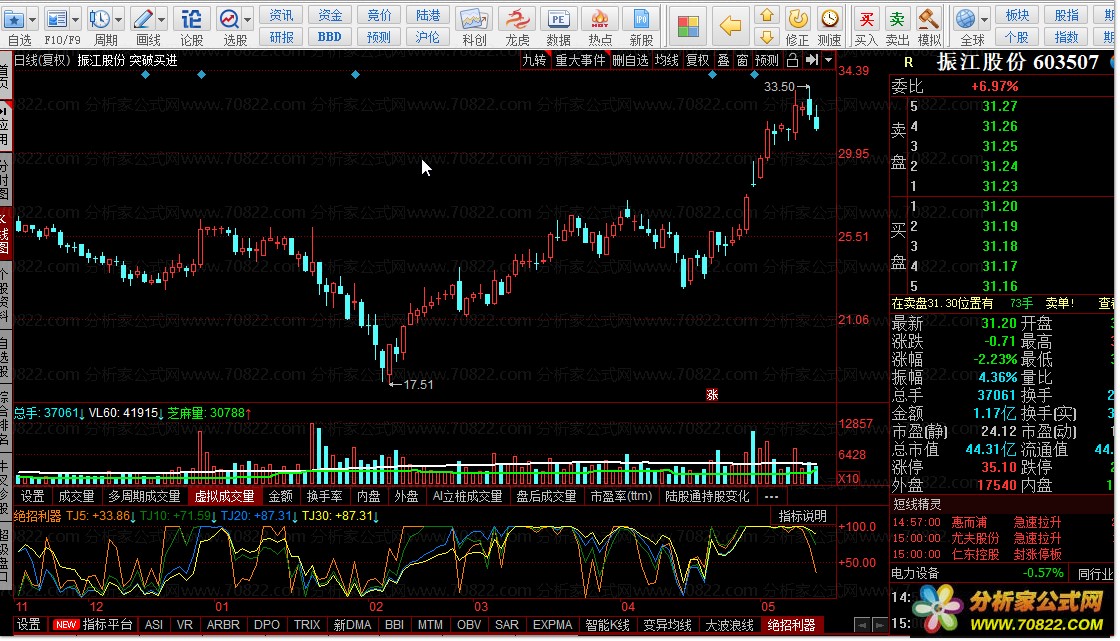Click the yellow up arrow icon

[x=766, y=15]
